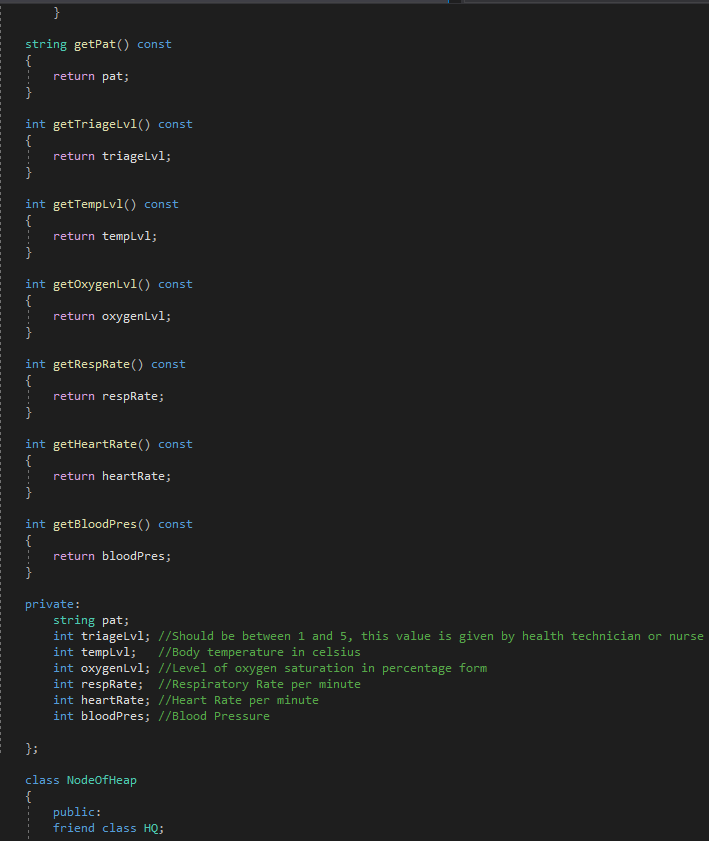Click 'int heartRate;' member declaration
This screenshot has height=841, width=709.
pos(101,700)
